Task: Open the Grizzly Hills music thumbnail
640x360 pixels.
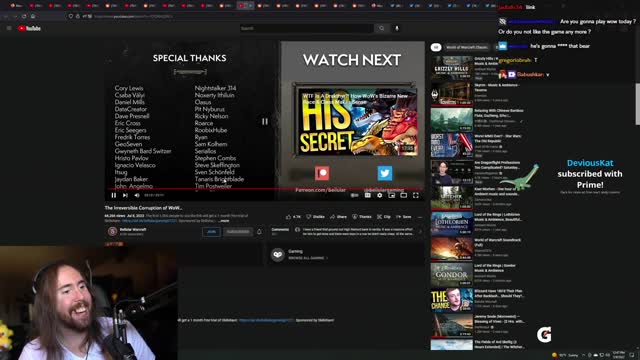Action: 451,67
